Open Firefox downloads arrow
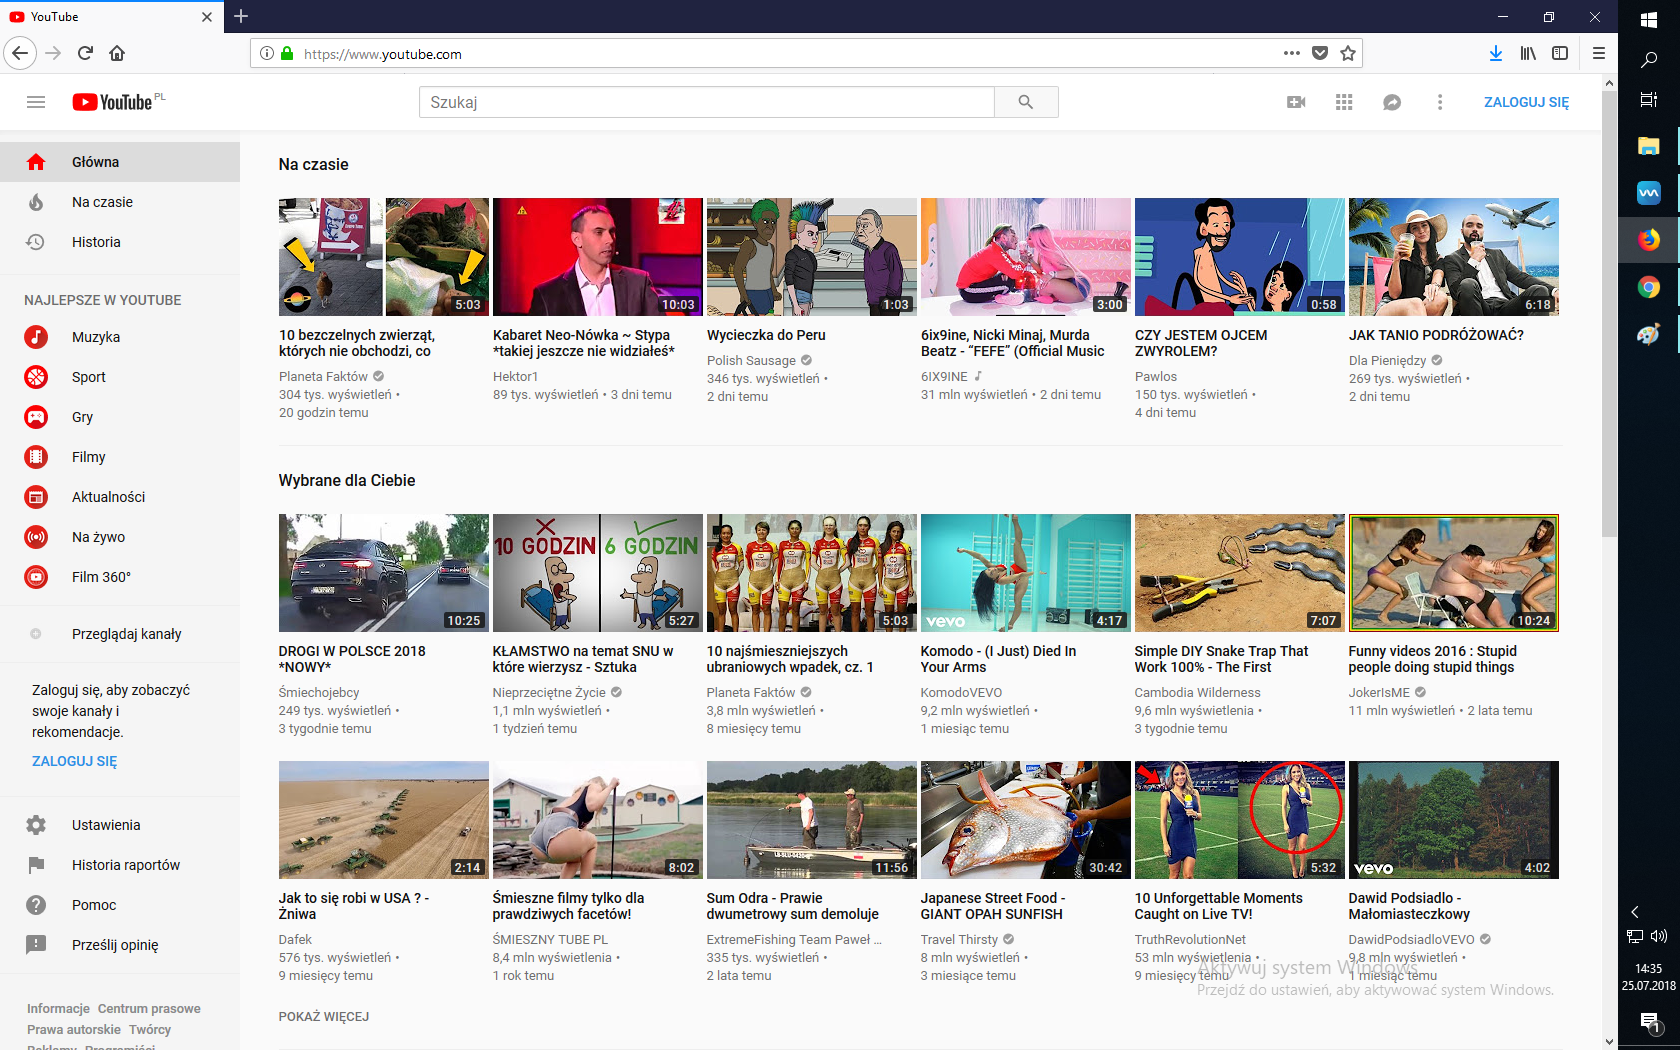Viewport: 1680px width, 1050px height. click(x=1496, y=53)
